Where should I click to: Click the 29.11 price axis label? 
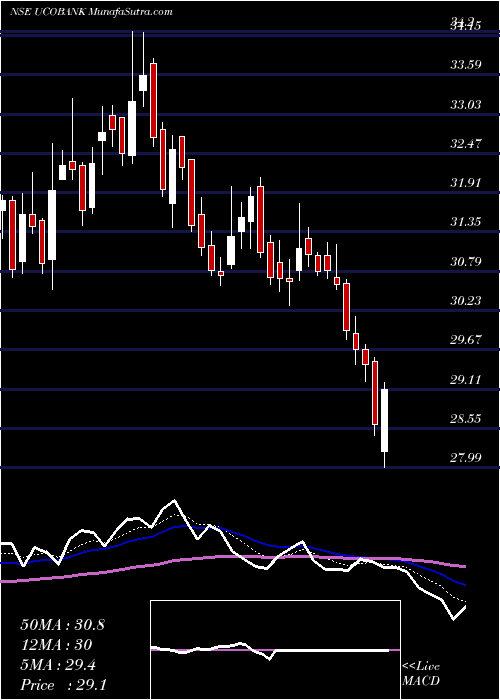(466, 379)
